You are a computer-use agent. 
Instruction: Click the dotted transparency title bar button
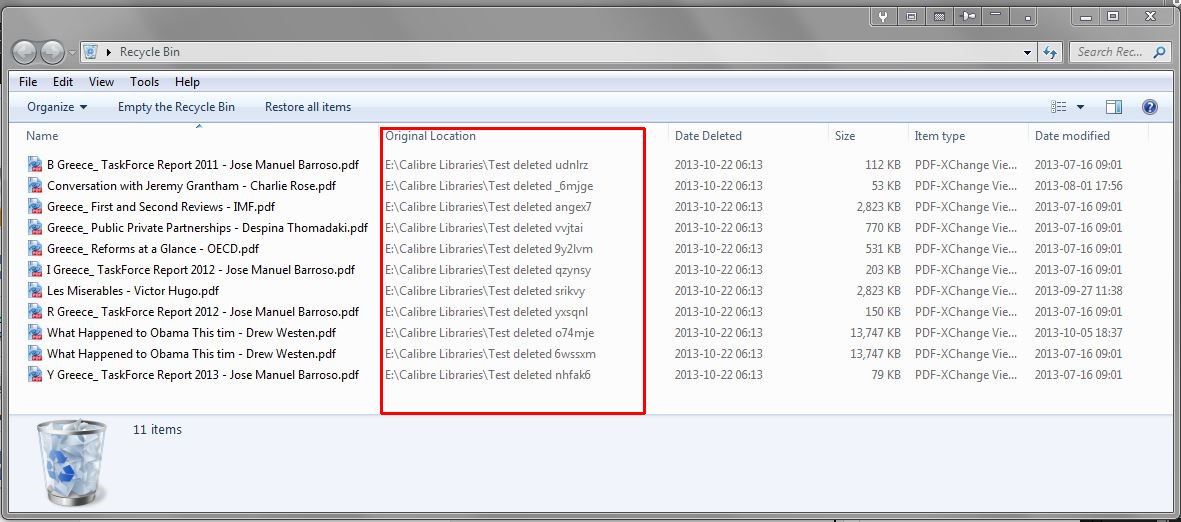tap(940, 16)
